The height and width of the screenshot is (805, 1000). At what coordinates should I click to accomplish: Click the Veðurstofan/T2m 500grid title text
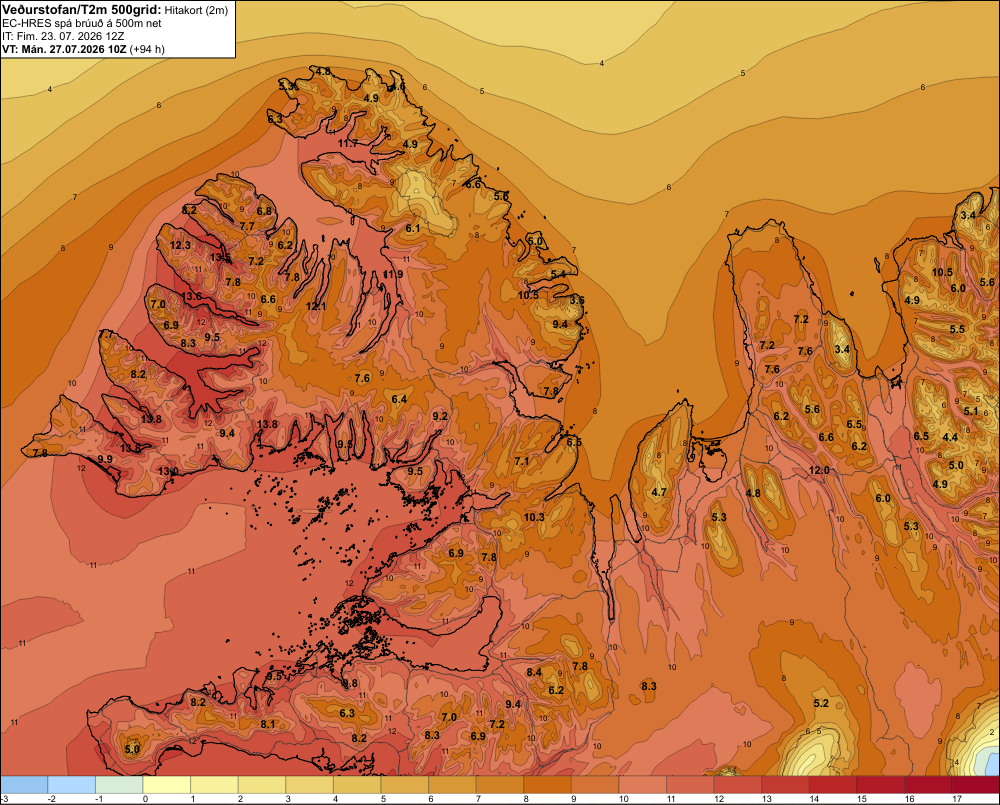coord(82,9)
